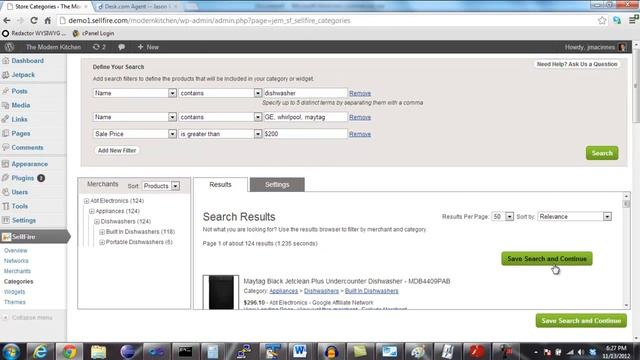Expand Portable Dishwashers (6) node
Screen dimensions: 640x360
click(102, 242)
